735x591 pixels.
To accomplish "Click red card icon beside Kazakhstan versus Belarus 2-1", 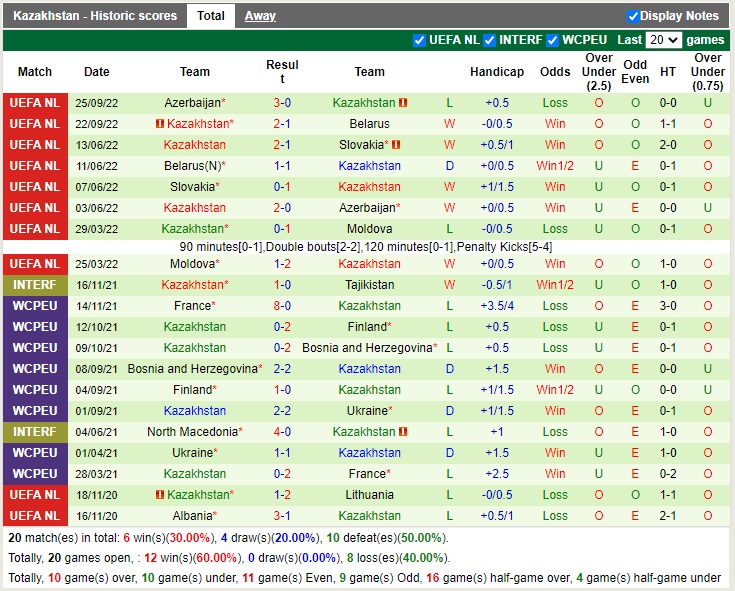I will click(159, 124).
